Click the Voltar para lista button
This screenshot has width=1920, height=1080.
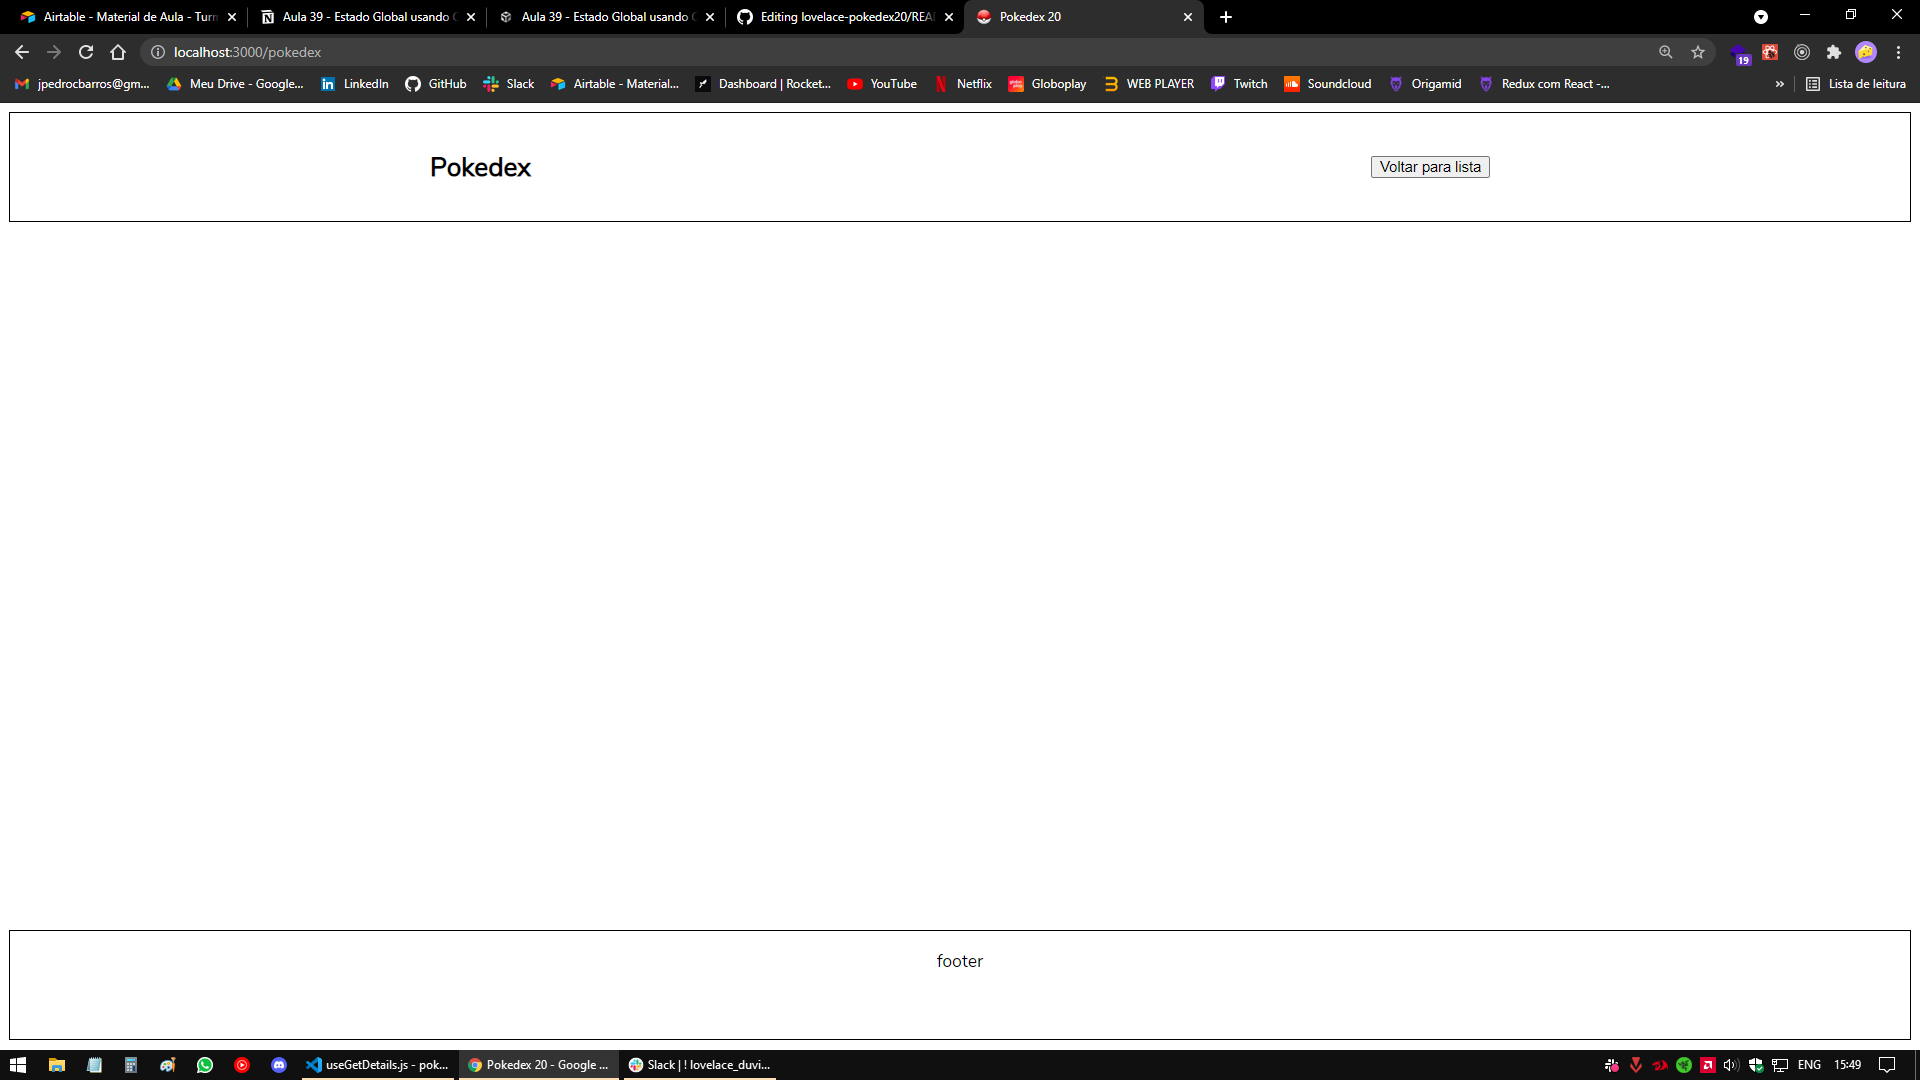click(1430, 166)
